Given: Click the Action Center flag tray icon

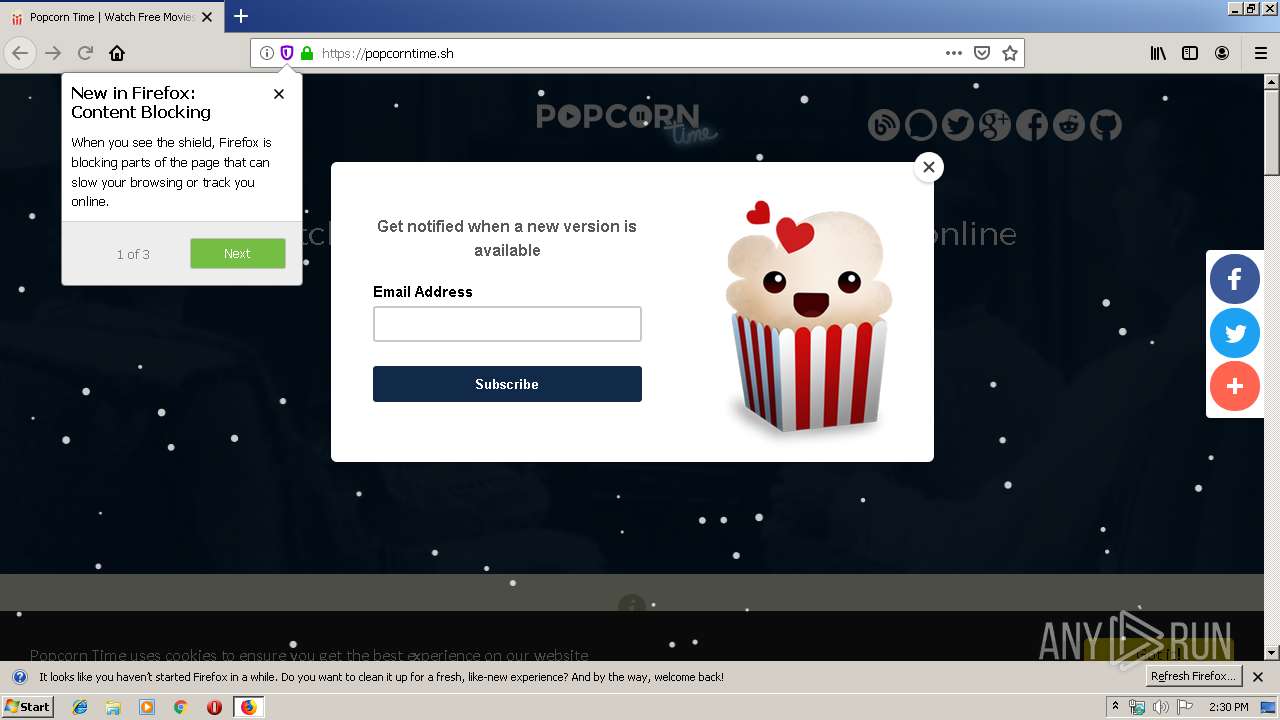Looking at the screenshot, I should (x=1185, y=707).
